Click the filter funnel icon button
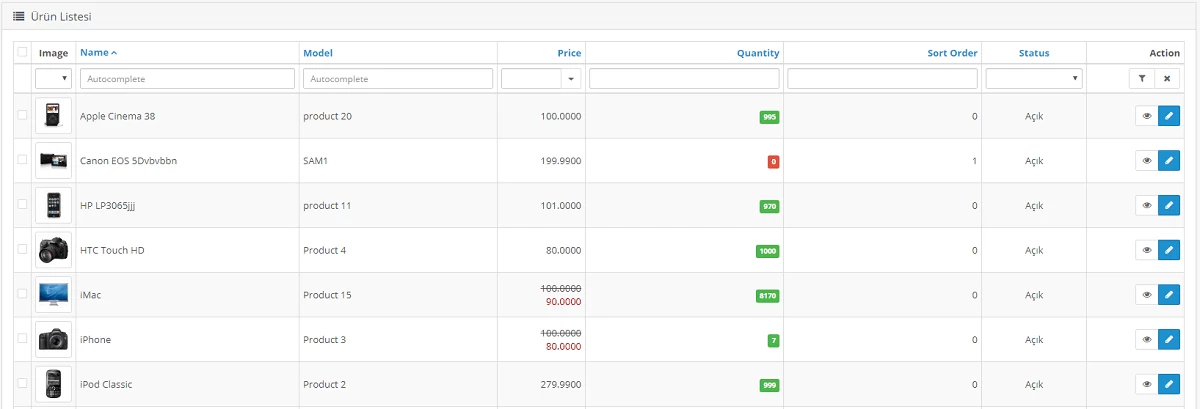1200x409 pixels. 1141,78
